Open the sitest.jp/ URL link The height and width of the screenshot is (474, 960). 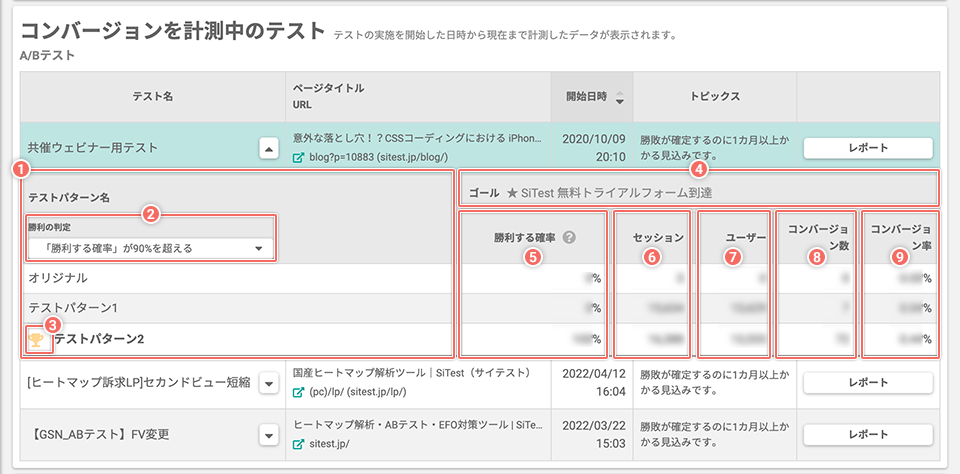point(328,444)
